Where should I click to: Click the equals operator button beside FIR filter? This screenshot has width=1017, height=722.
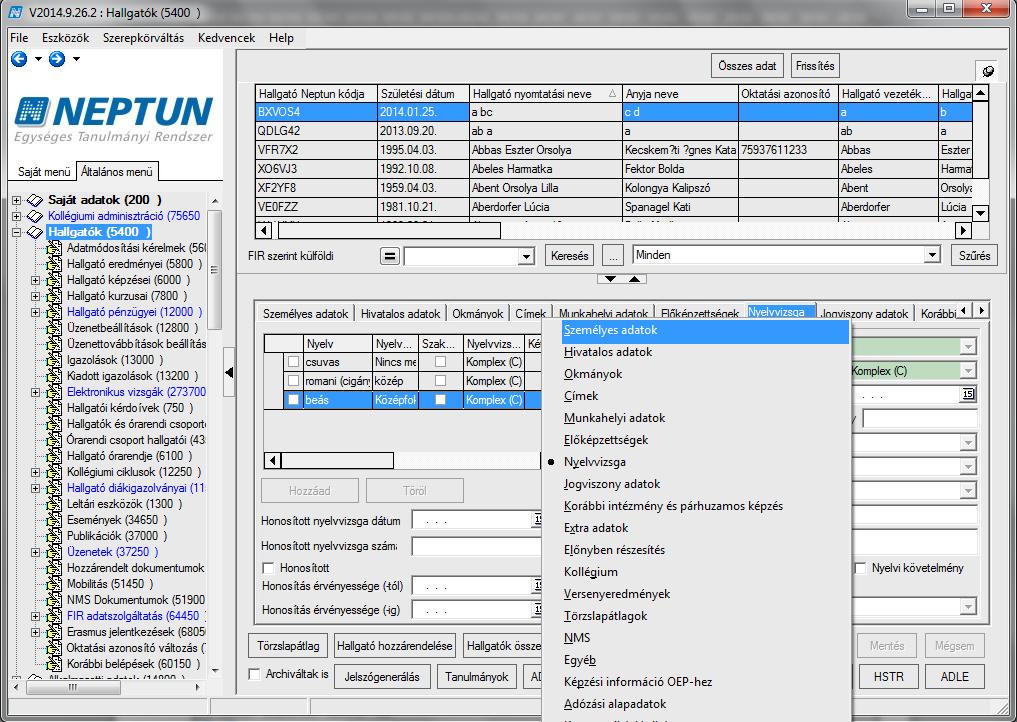click(389, 256)
